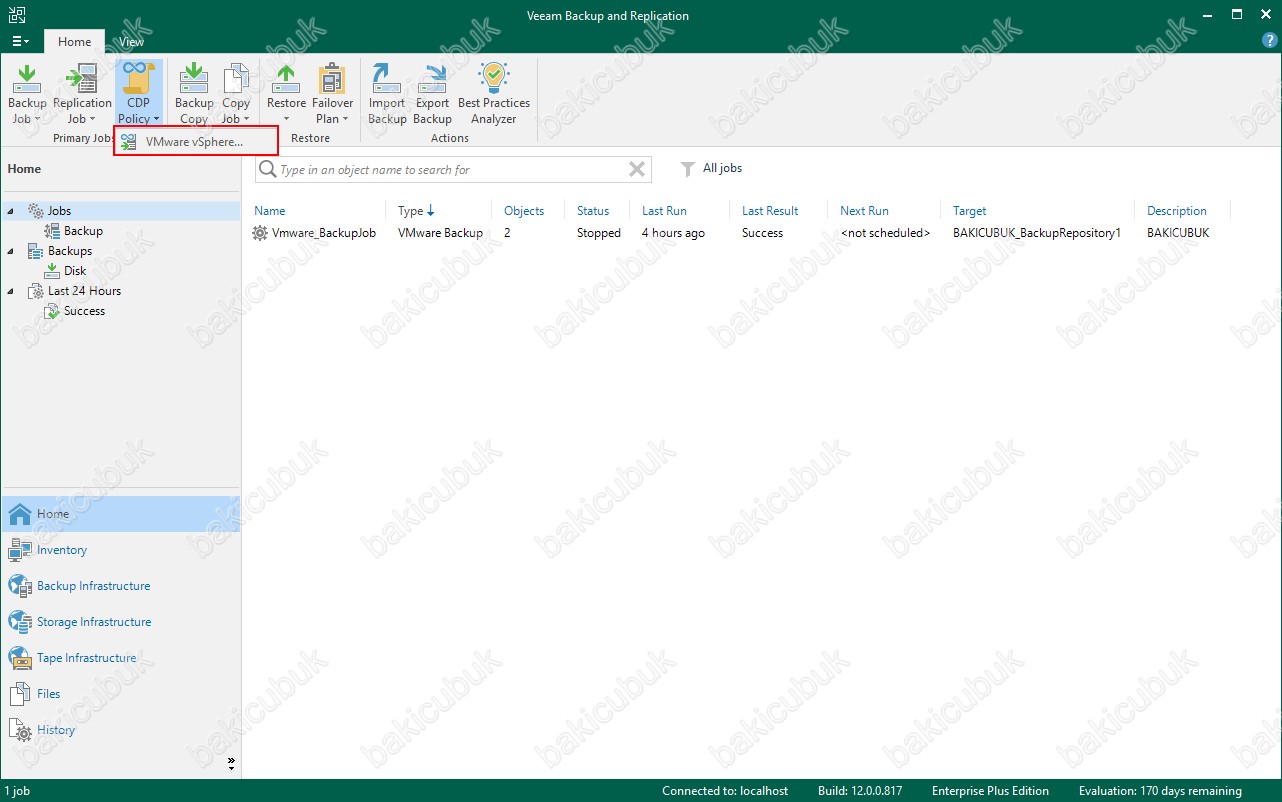The height and width of the screenshot is (802, 1282).
Task: Click the Export Backup ribbon button
Action: pos(432,94)
